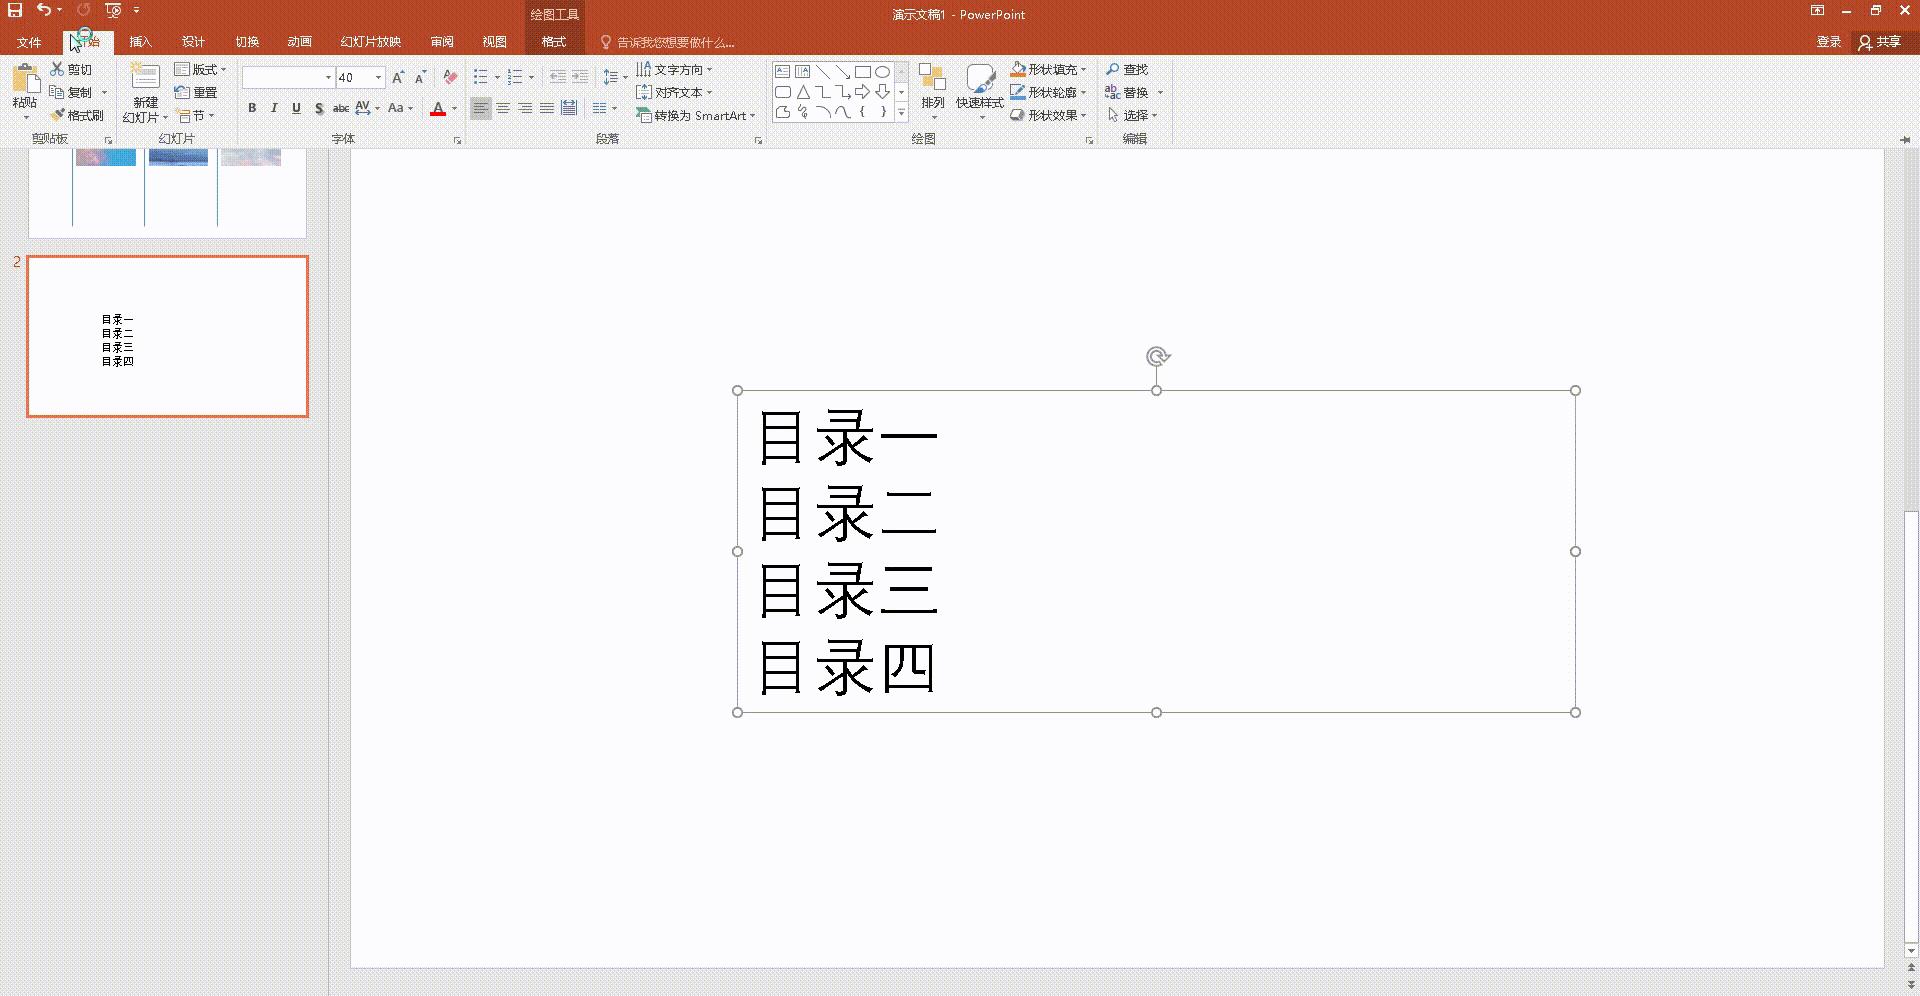Image resolution: width=1920 pixels, height=996 pixels.
Task: Select slide 2 thumbnail in the panel
Action: tap(166, 336)
